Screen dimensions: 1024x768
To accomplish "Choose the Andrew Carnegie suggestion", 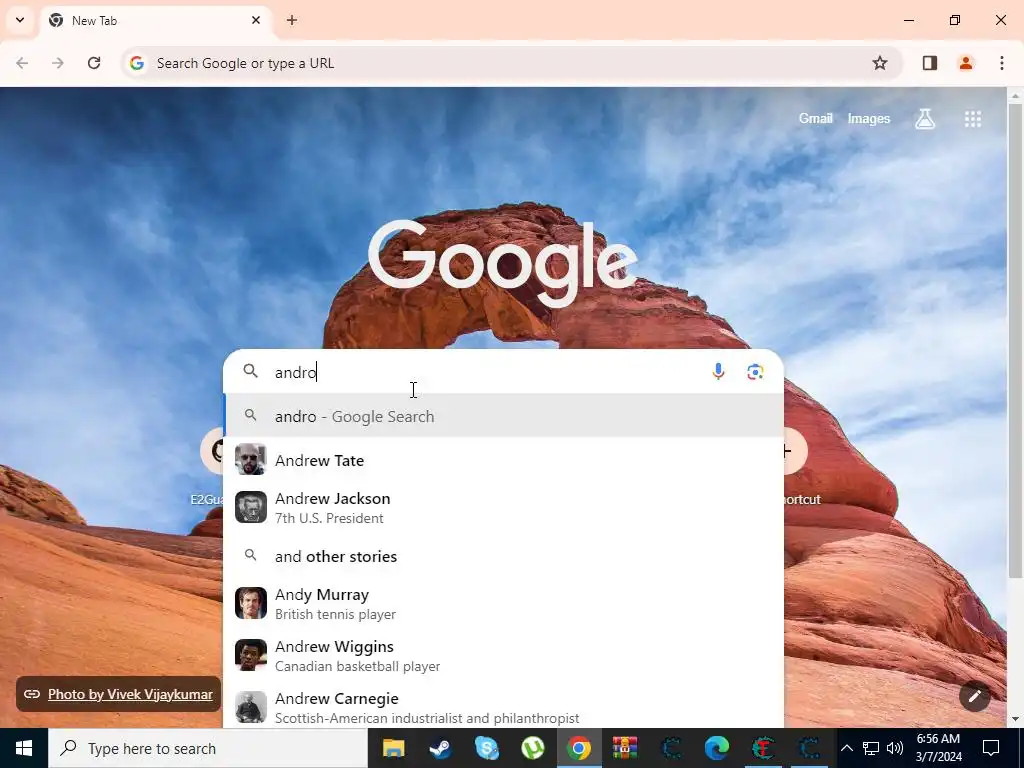I will pyautogui.click(x=504, y=707).
